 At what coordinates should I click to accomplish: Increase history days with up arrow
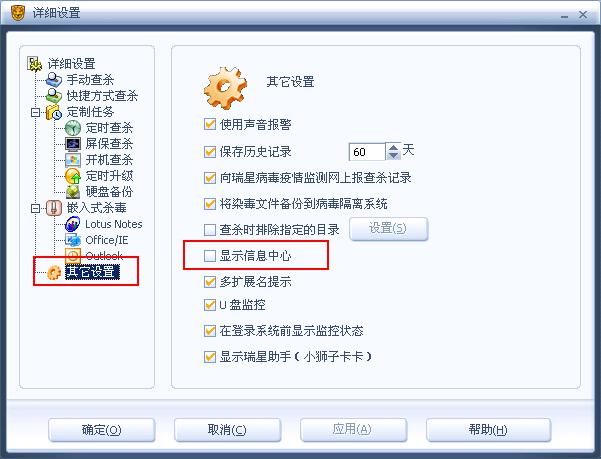click(x=393, y=148)
